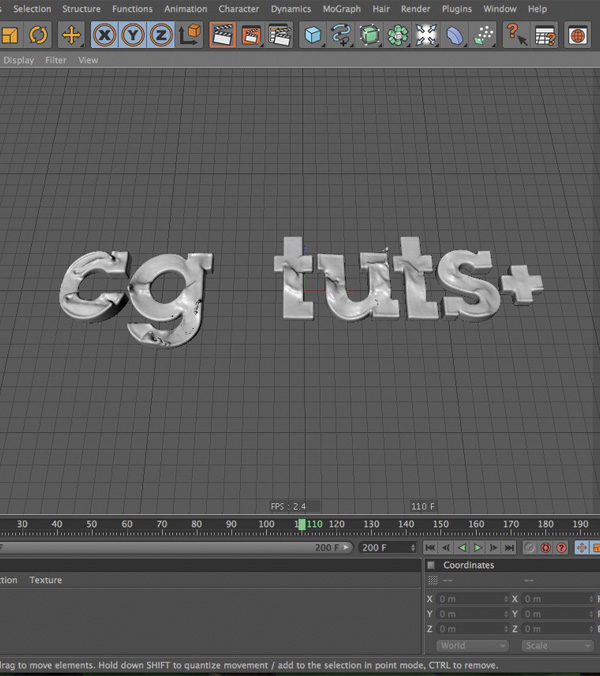Open Render Settings icon
The image size is (600, 676).
coord(279,35)
